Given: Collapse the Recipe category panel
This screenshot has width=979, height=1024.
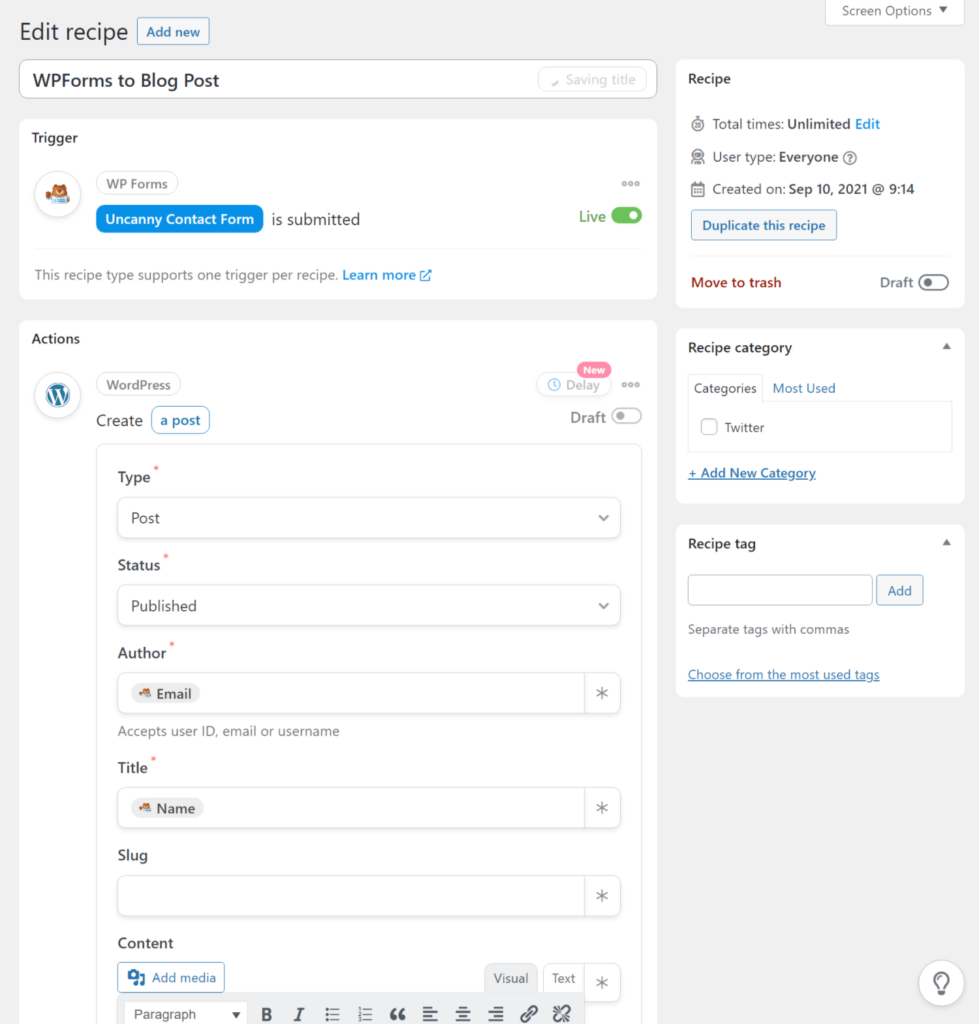Looking at the screenshot, I should 946,347.
